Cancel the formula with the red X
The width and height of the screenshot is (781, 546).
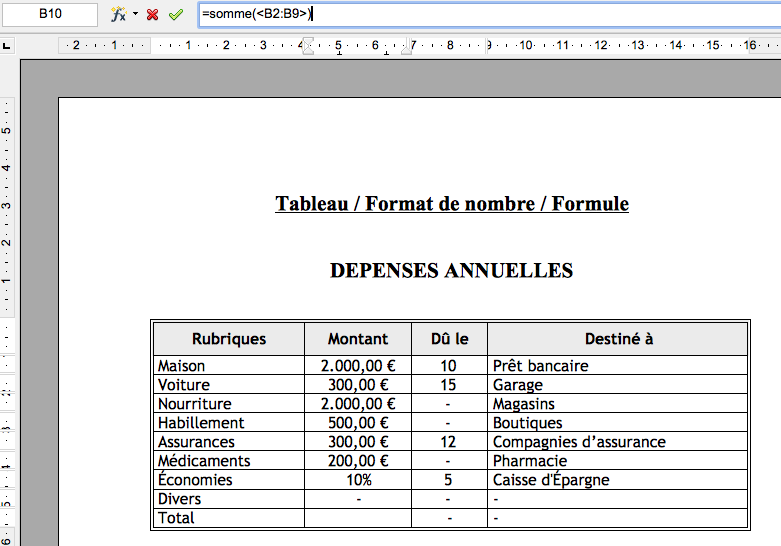(152, 14)
